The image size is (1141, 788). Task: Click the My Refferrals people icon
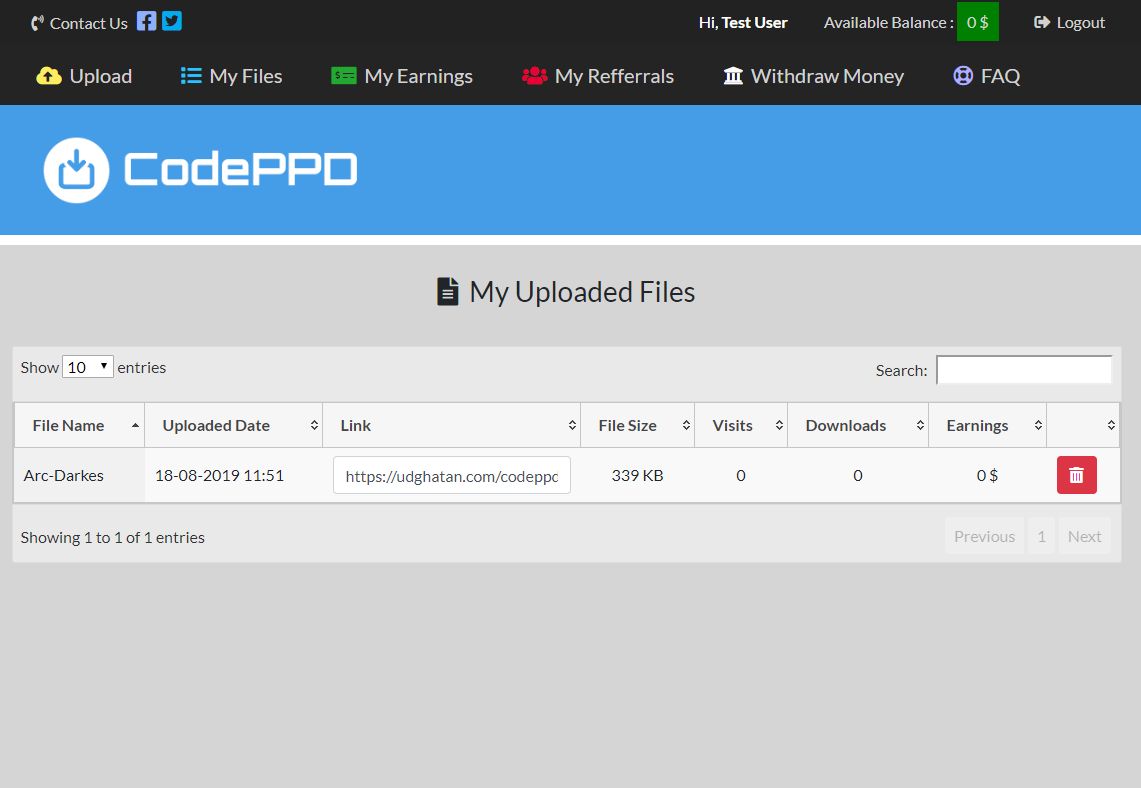[535, 76]
